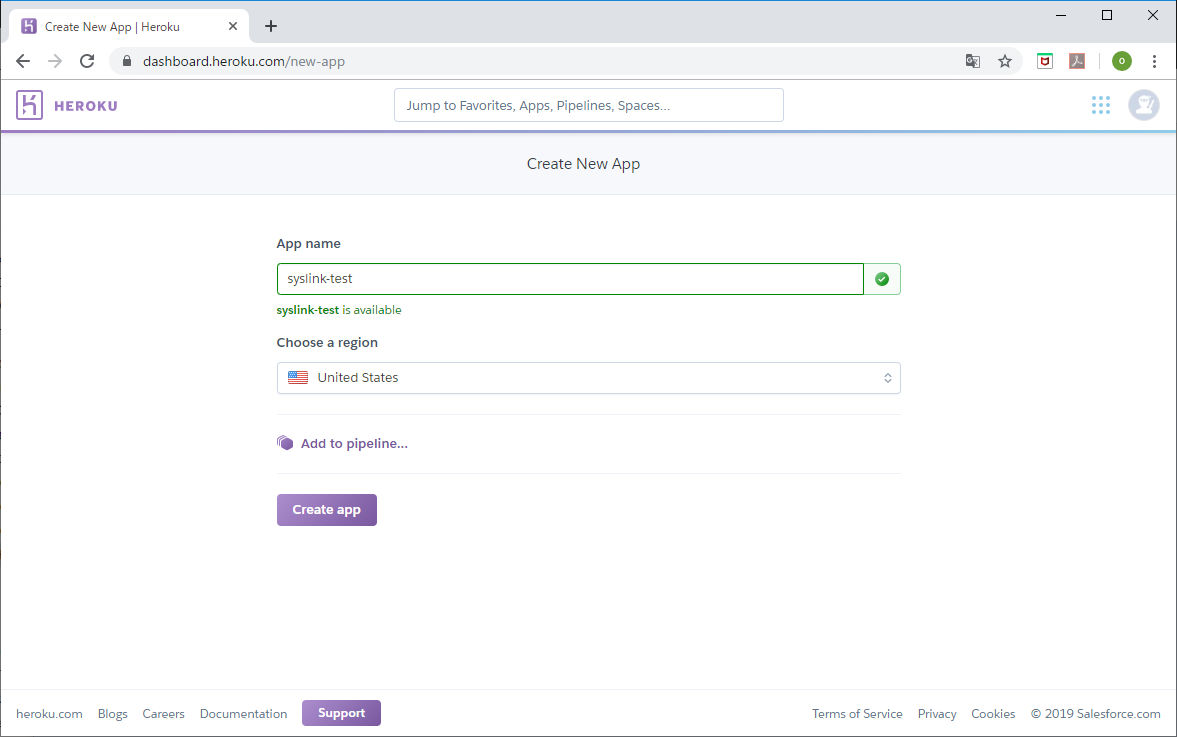Image resolution: width=1177 pixels, height=737 pixels.
Task: Click the 2019 Salesforce.com copyright text
Action: click(x=1095, y=714)
